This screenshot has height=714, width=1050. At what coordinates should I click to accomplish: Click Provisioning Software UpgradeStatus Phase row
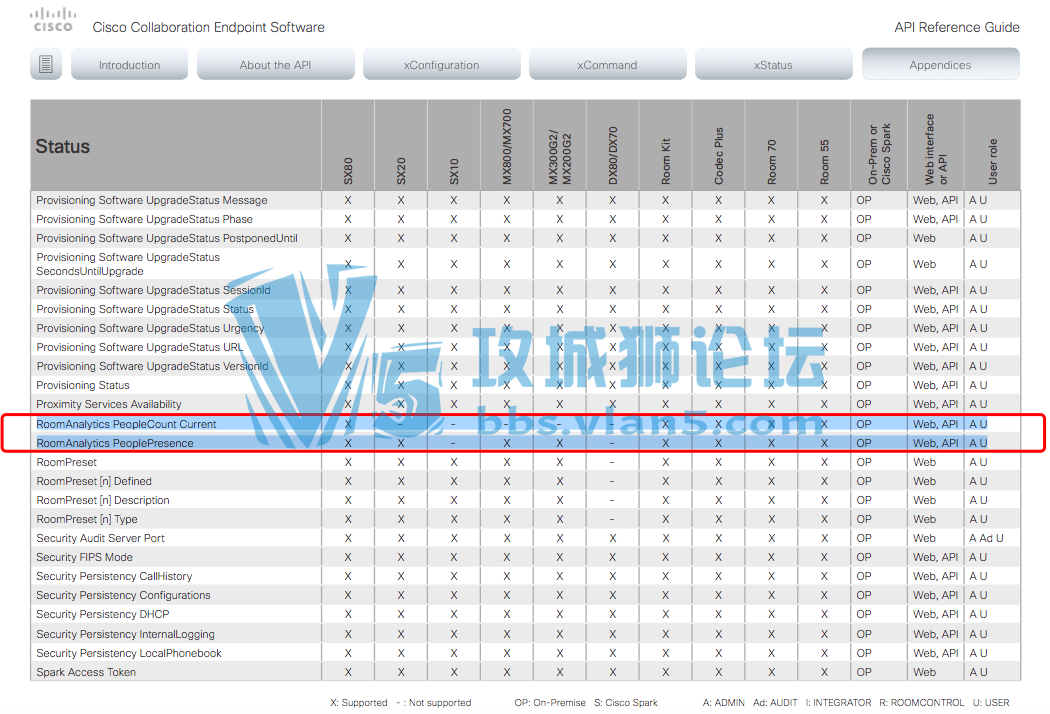point(526,219)
